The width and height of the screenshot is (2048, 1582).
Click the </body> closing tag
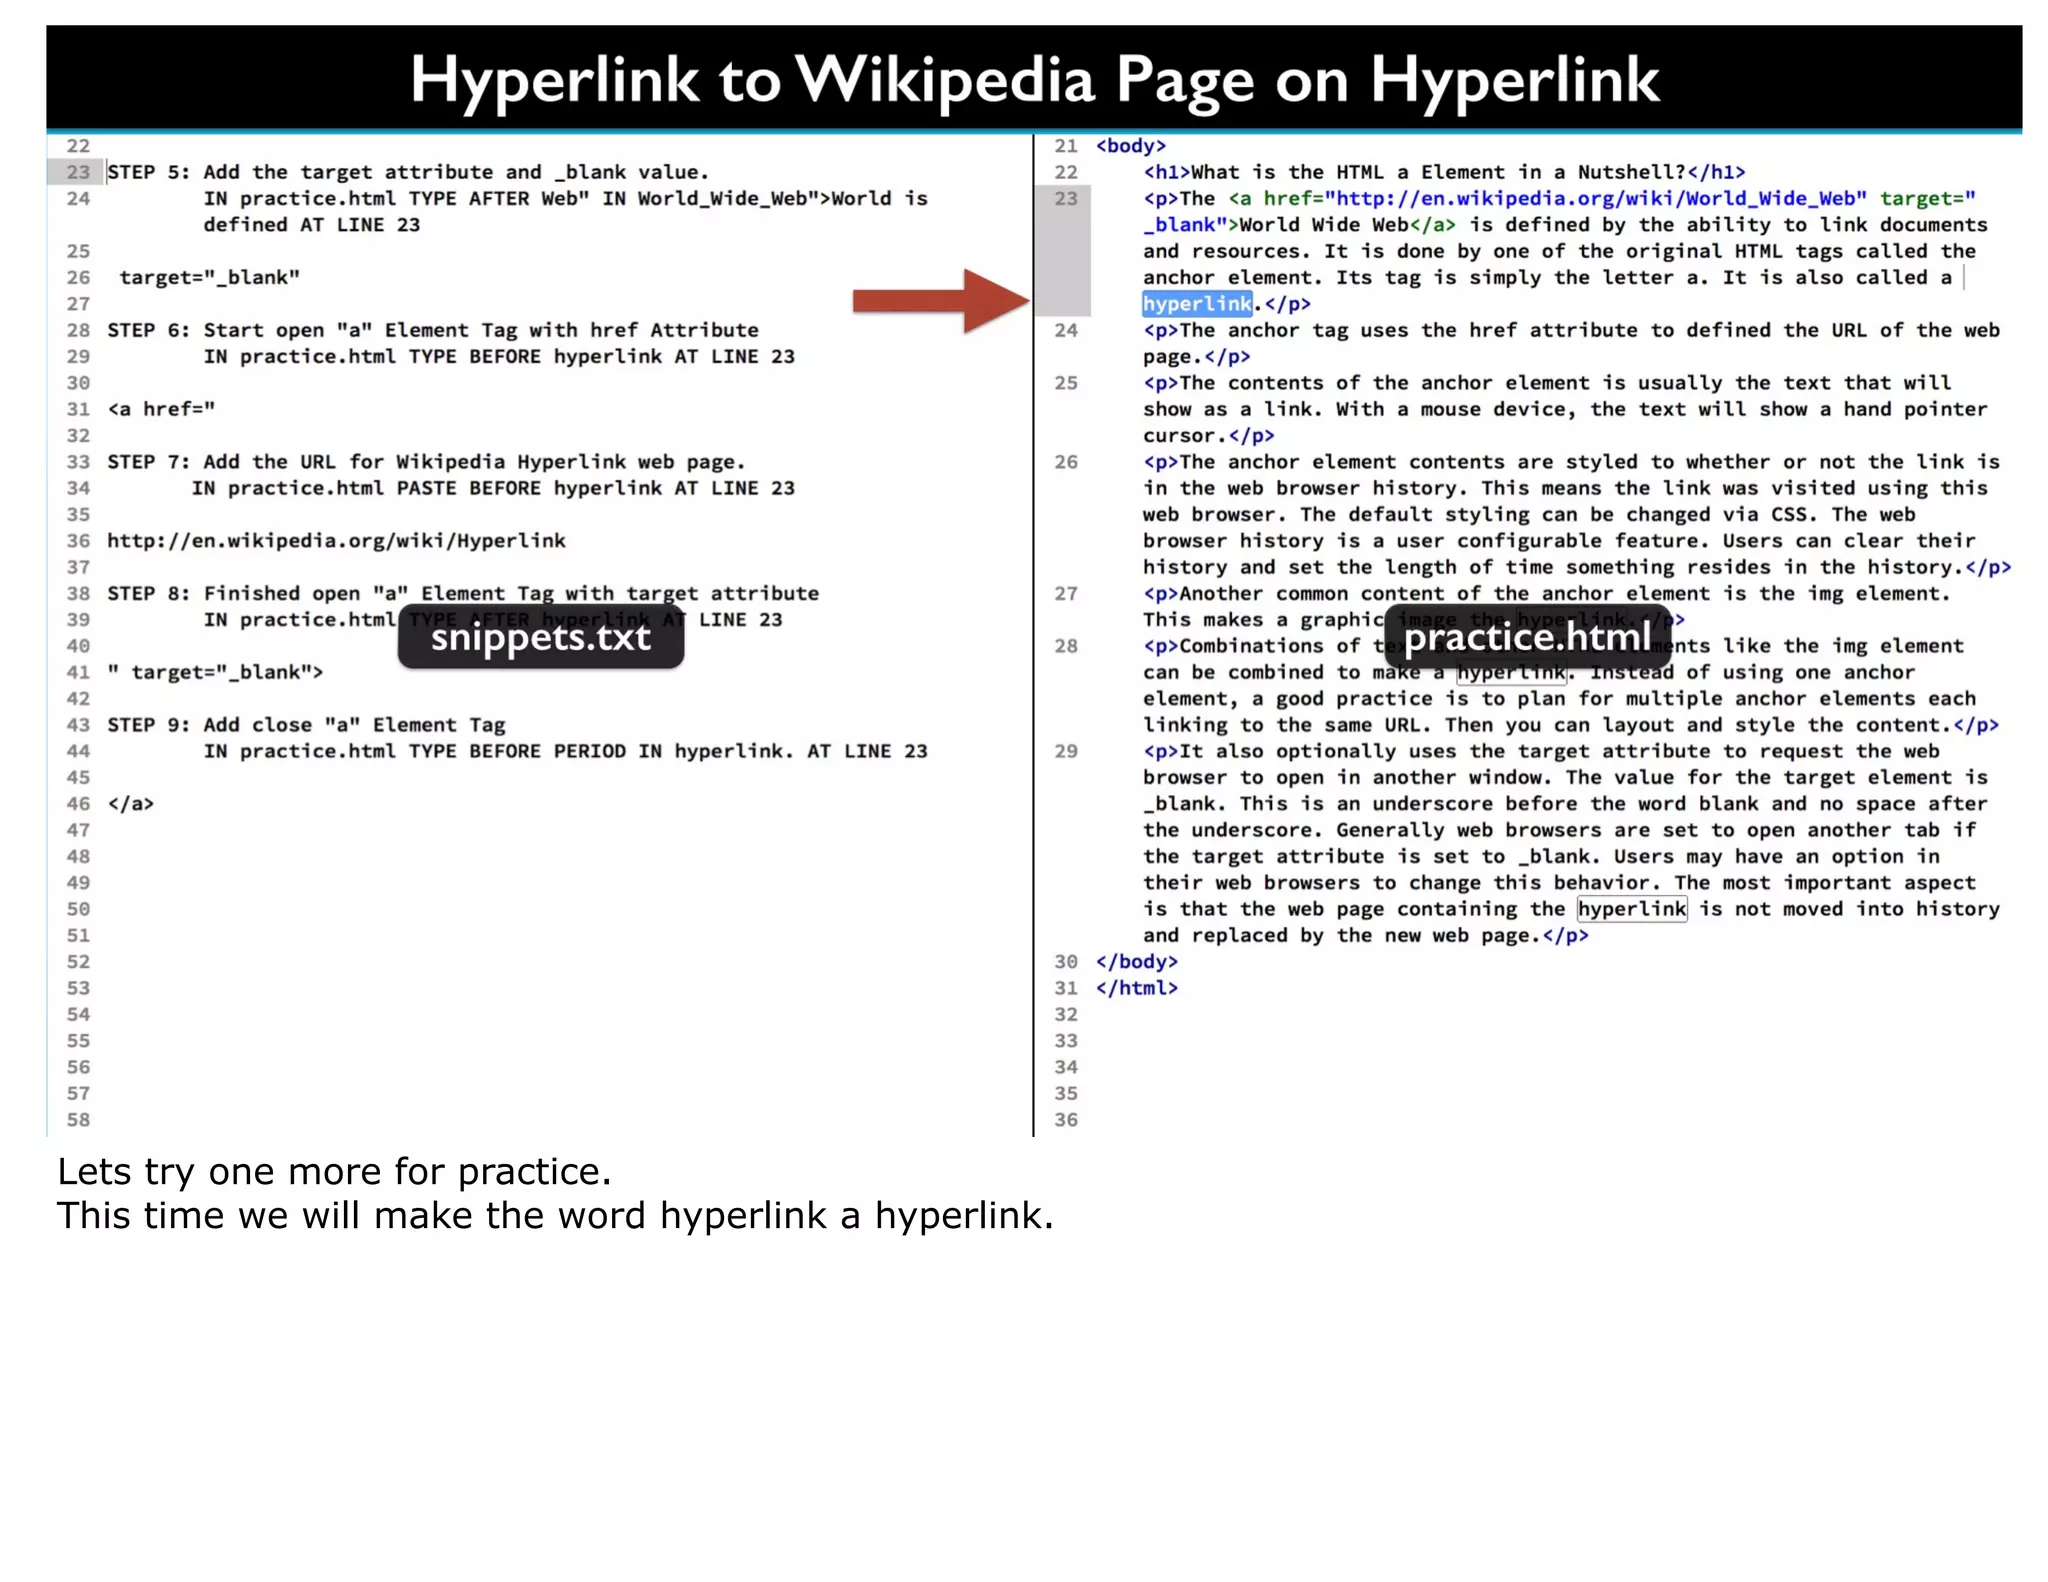click(x=1137, y=962)
